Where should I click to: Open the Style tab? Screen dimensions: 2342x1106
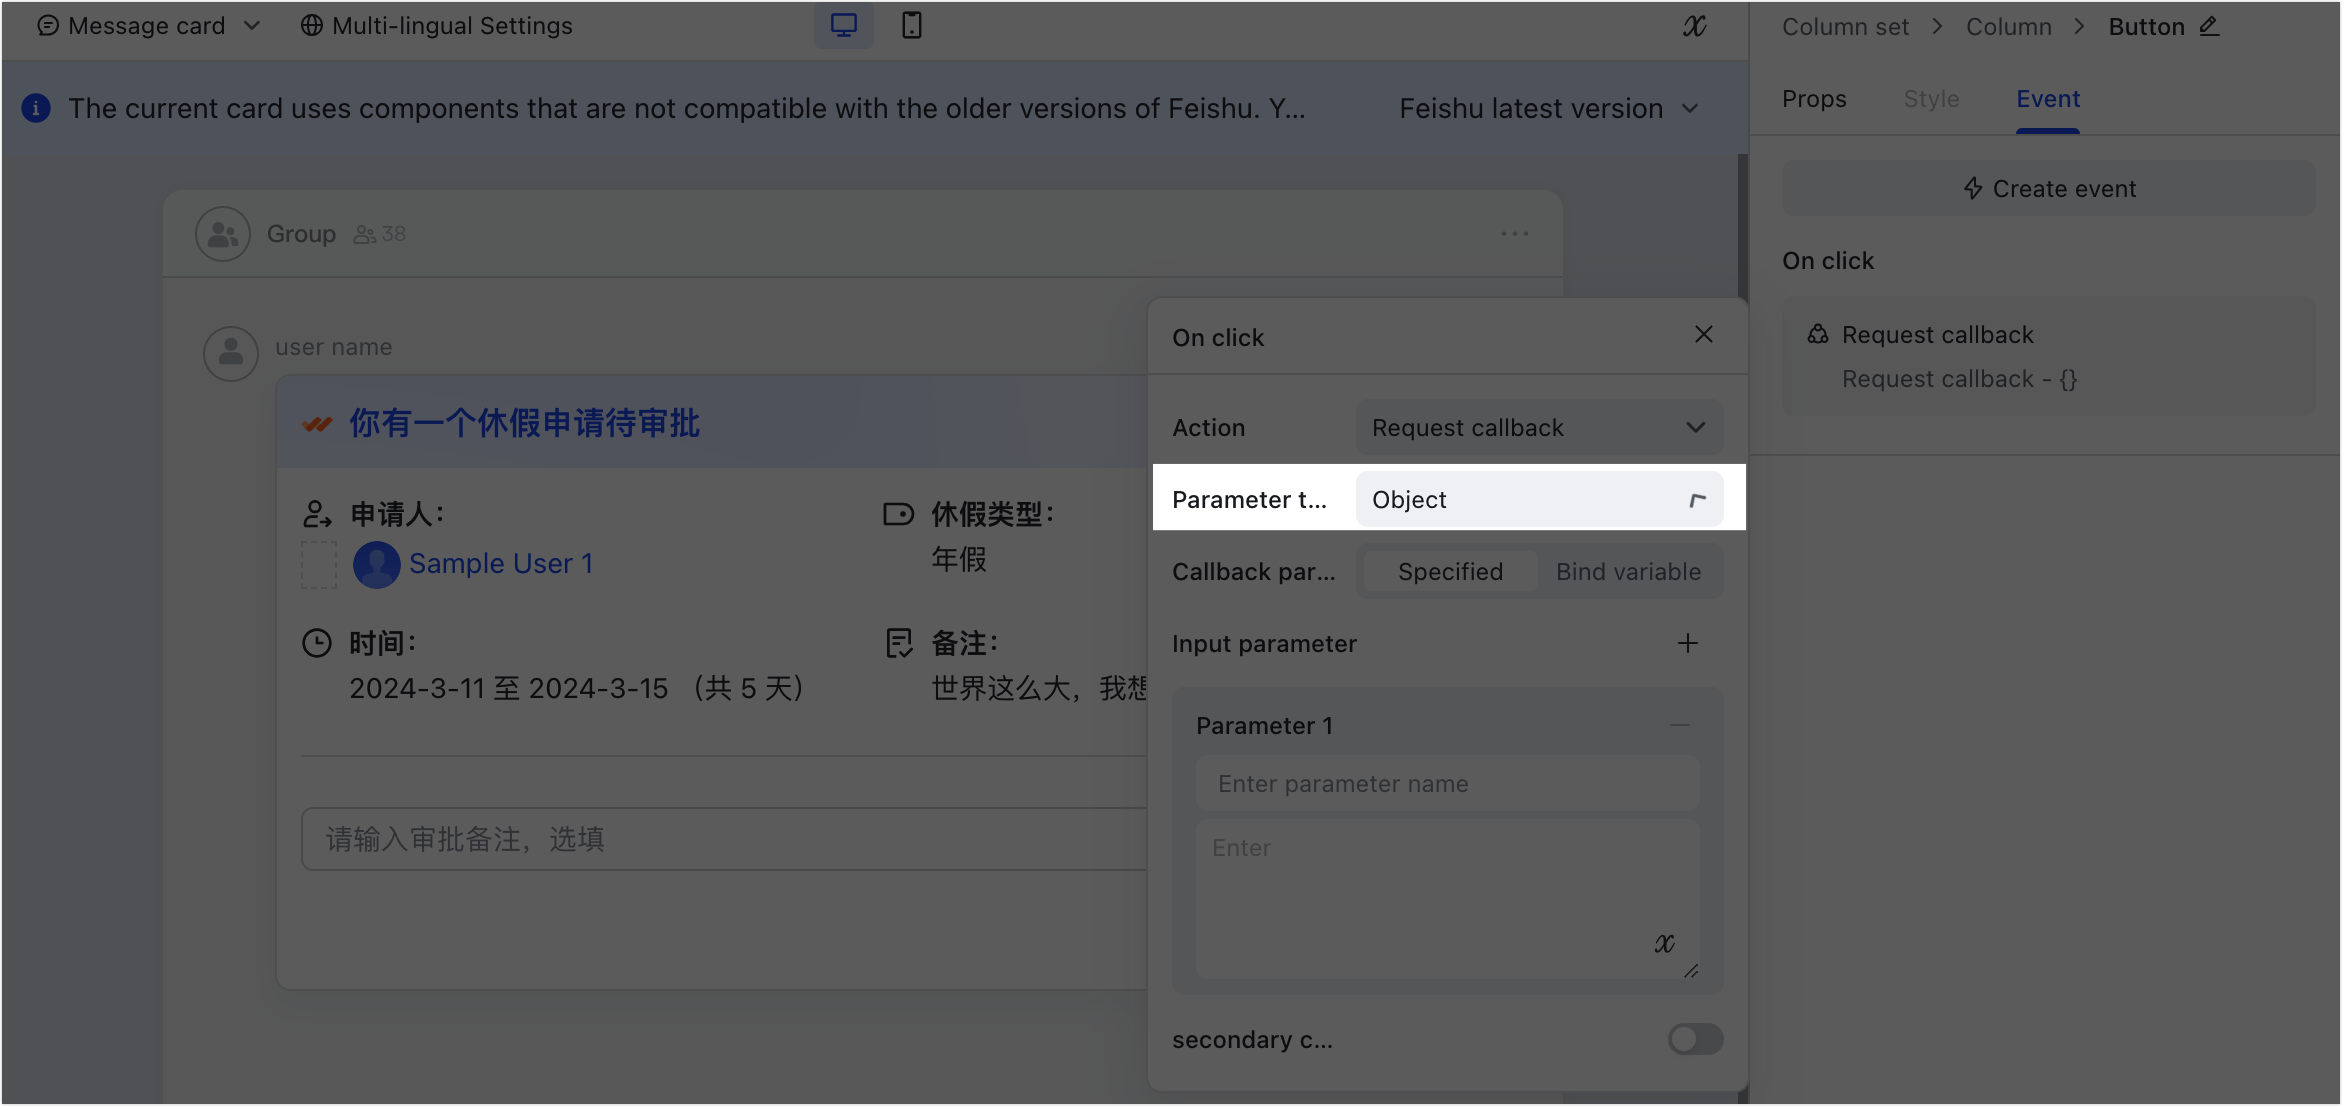pyautogui.click(x=1931, y=99)
